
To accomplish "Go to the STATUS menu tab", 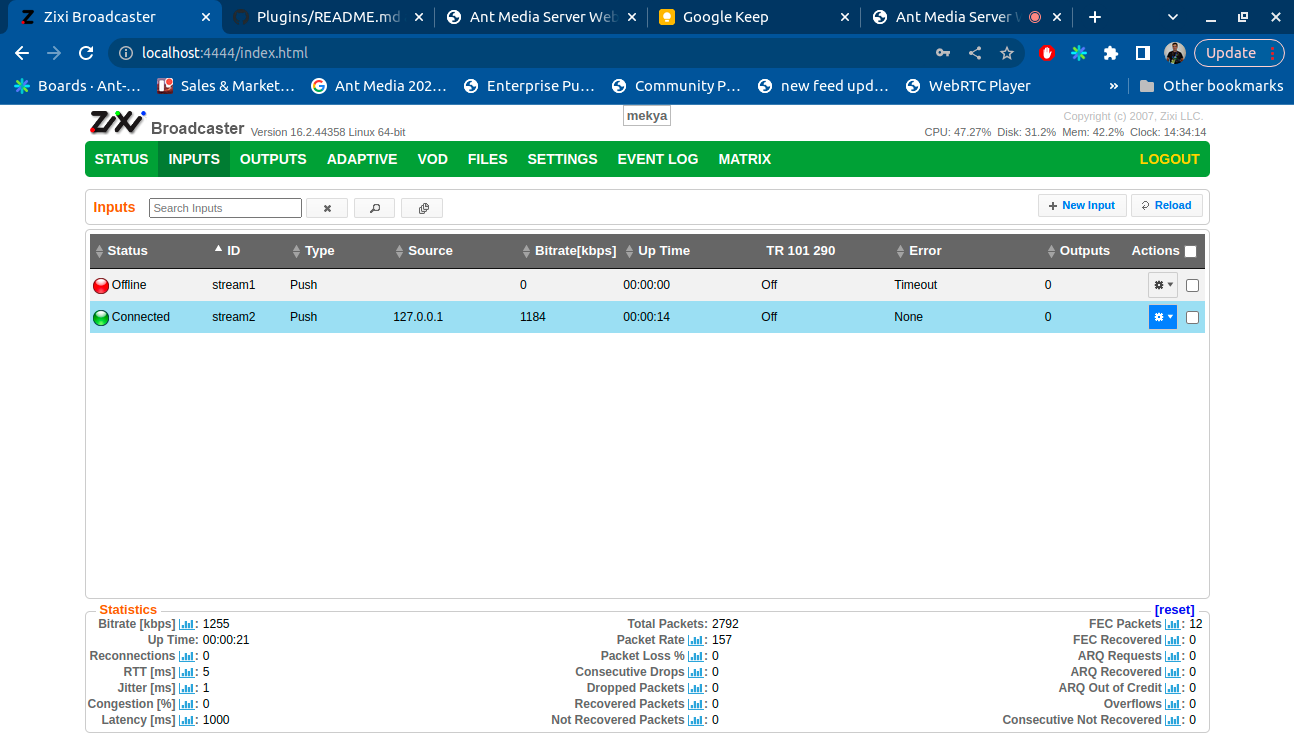I will [121, 159].
